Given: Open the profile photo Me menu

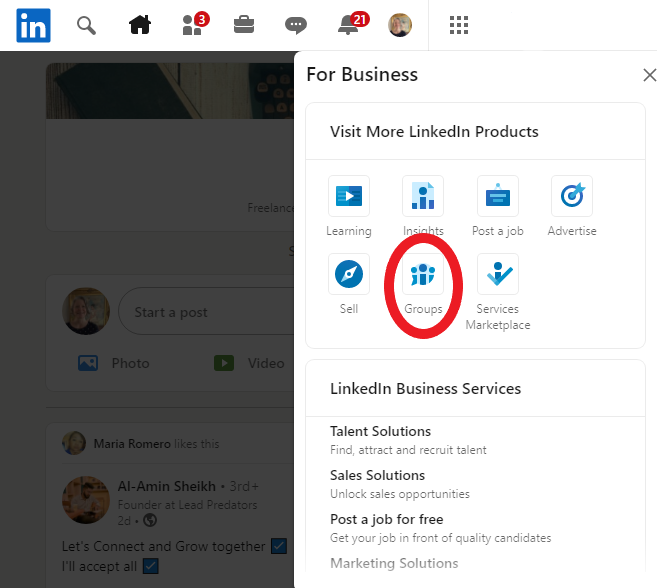Looking at the screenshot, I should pyautogui.click(x=400, y=25).
